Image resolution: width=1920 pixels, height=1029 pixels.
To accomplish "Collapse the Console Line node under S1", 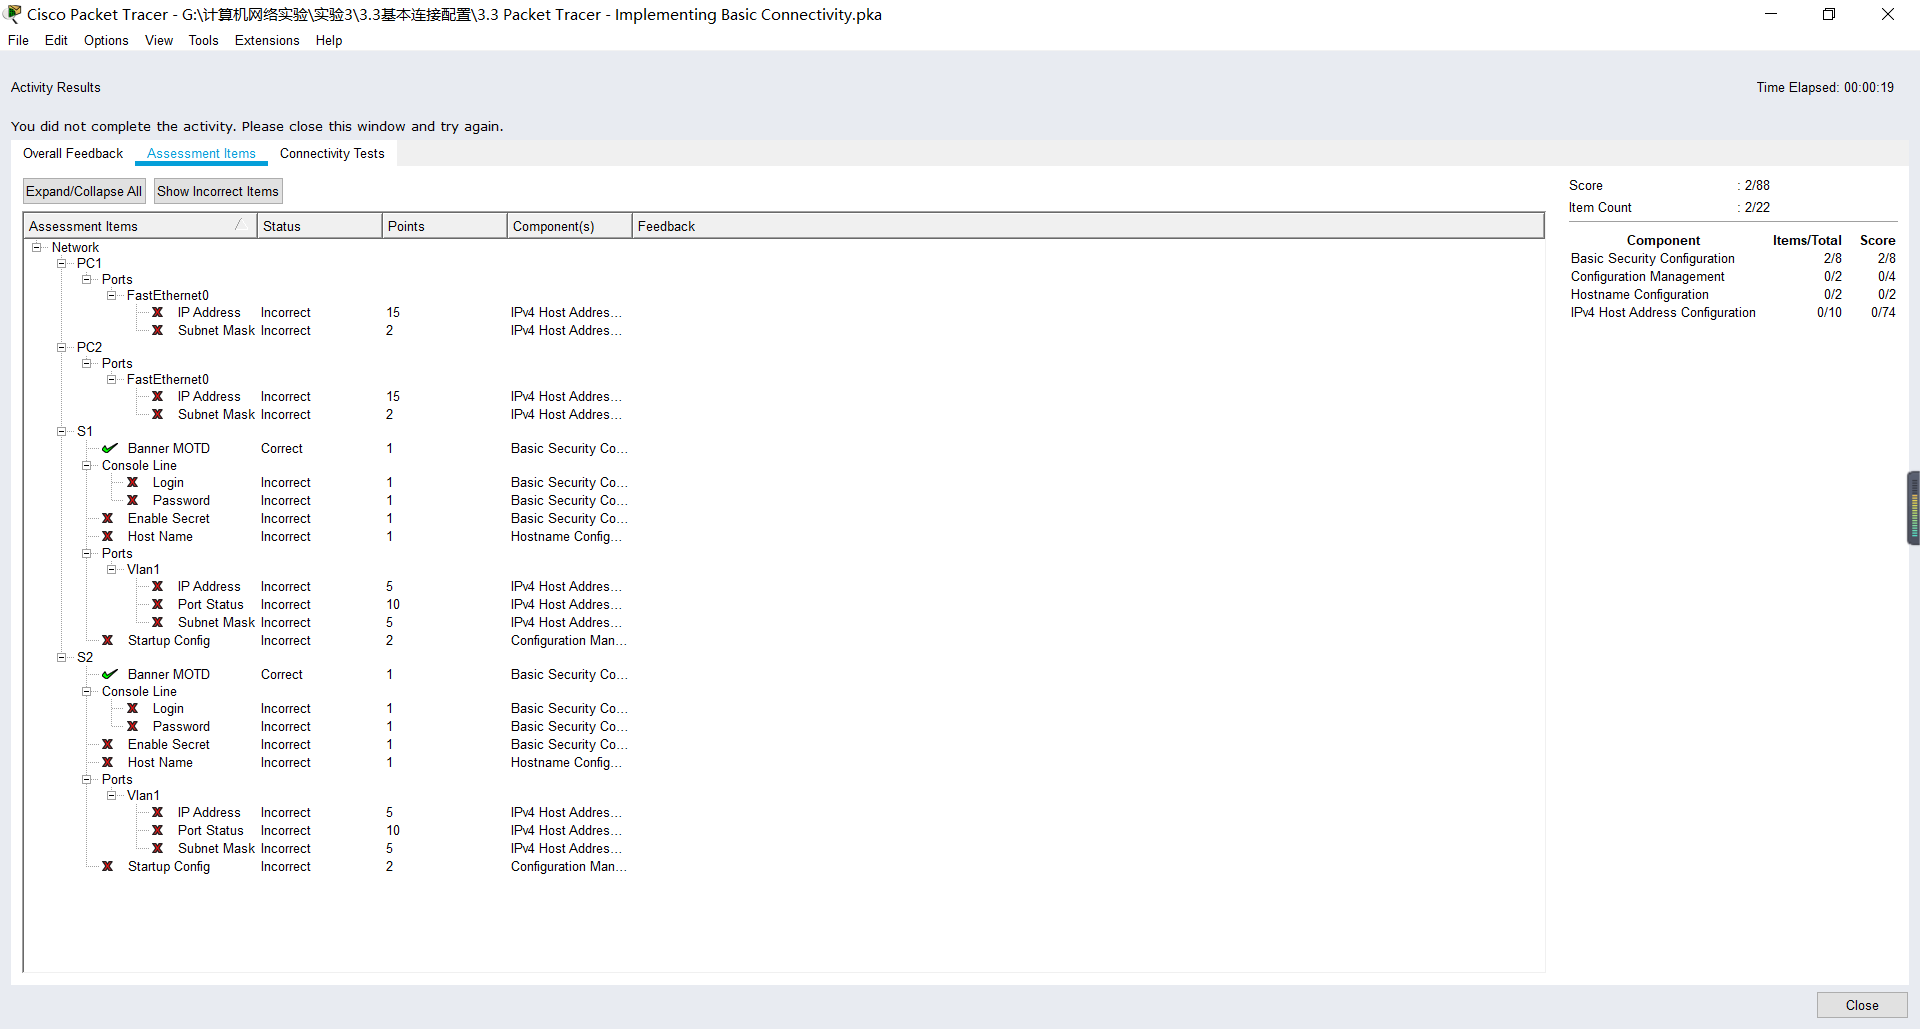I will [x=87, y=466].
